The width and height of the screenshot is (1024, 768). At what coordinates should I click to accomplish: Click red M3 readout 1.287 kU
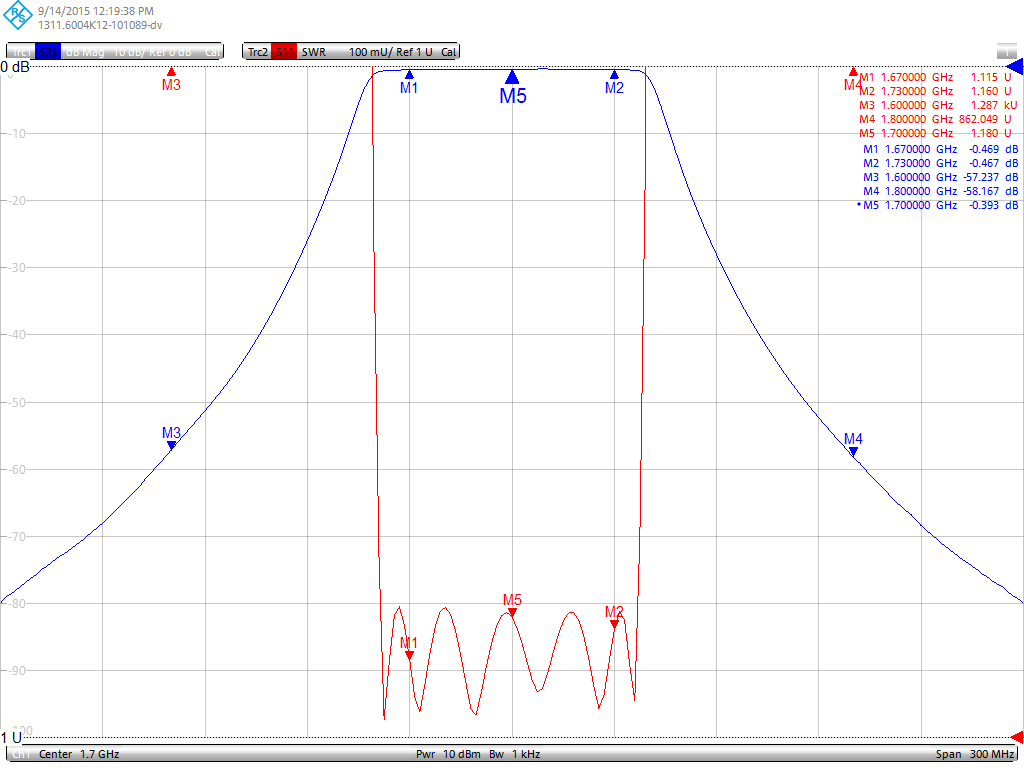[938, 105]
